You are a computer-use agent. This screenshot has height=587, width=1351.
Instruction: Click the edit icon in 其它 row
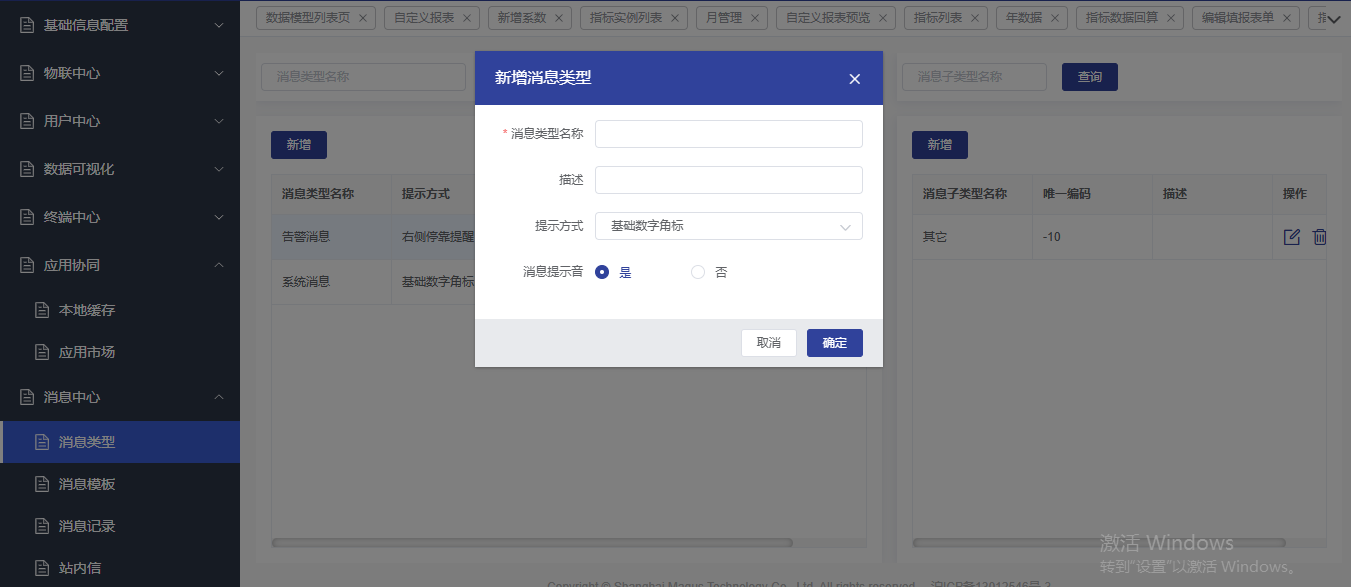(1291, 237)
